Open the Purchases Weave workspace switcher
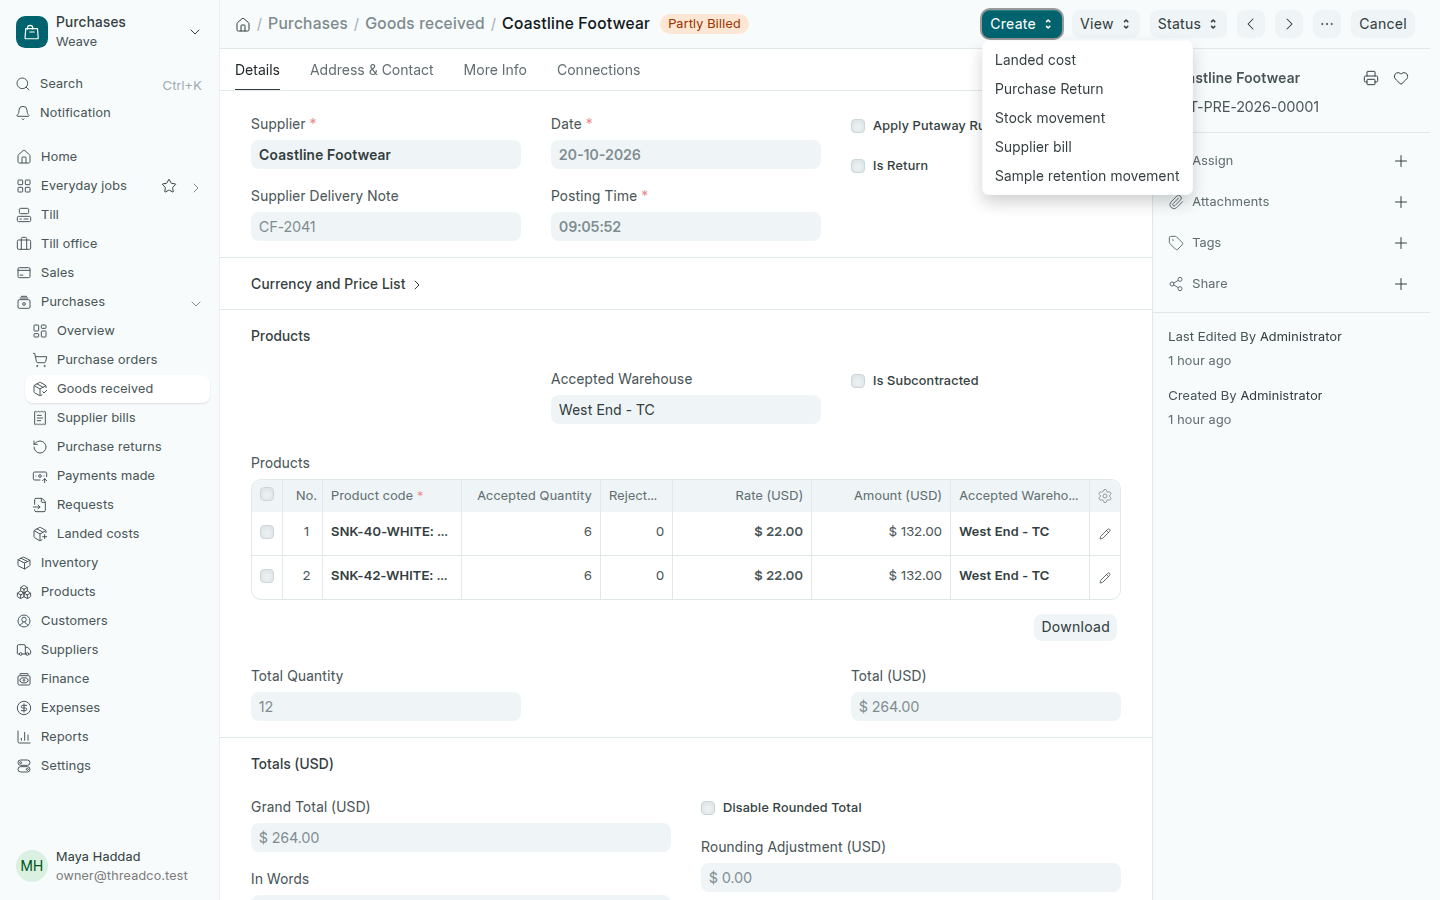This screenshot has width=1440, height=900. [x=110, y=32]
